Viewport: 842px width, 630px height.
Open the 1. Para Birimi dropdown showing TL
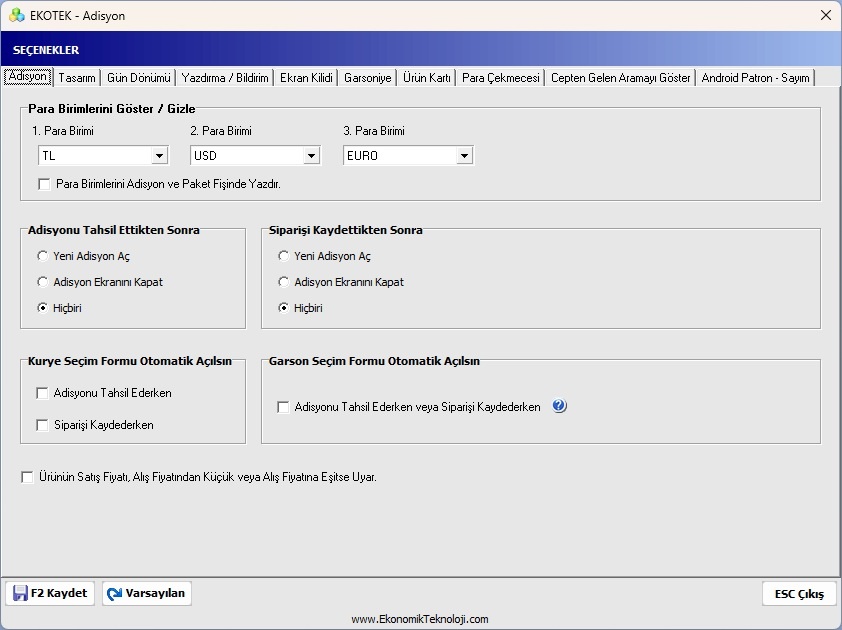103,156
